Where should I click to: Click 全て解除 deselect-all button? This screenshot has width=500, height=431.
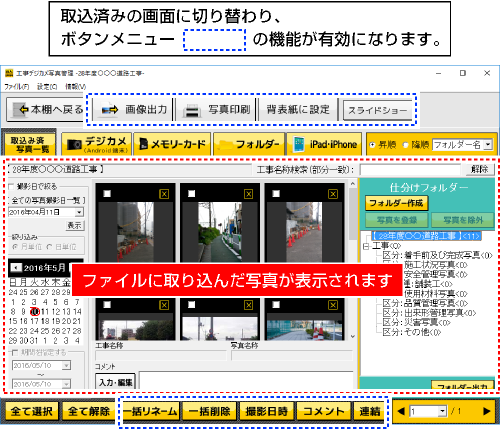[89, 411]
